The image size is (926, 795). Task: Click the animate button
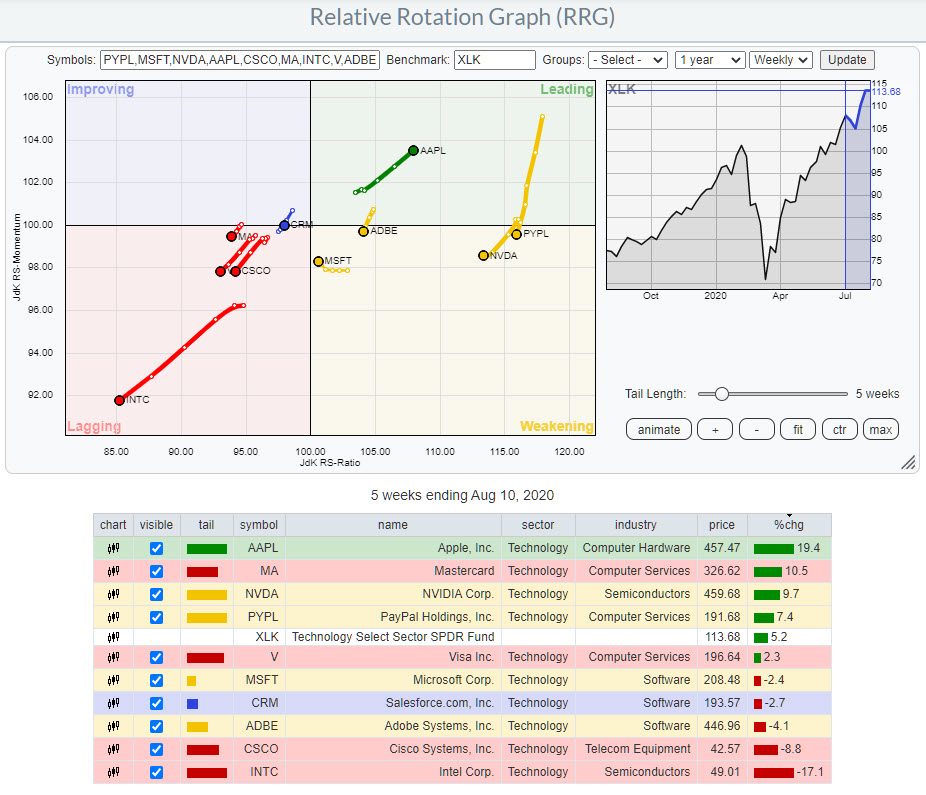click(x=658, y=429)
